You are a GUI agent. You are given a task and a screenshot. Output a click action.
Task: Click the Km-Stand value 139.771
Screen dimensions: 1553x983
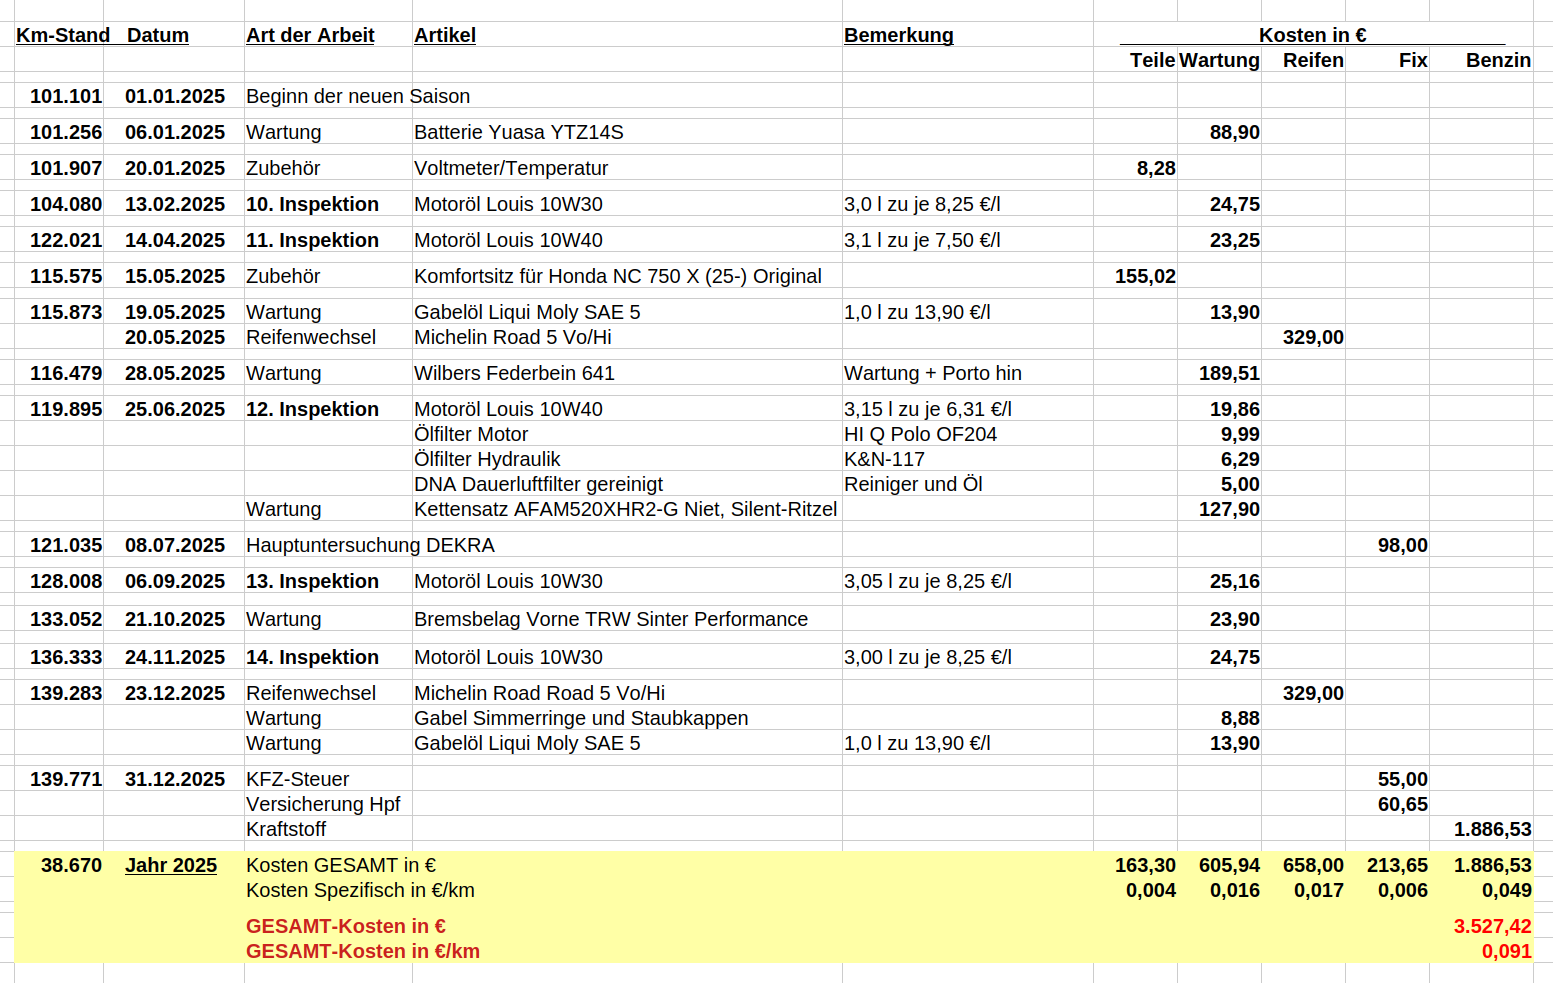click(x=66, y=779)
